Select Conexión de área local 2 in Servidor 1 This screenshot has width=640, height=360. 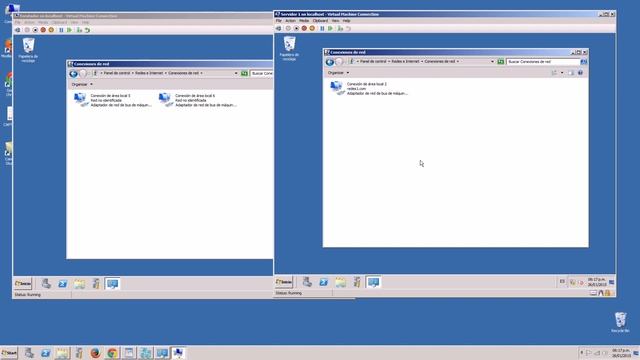point(369,89)
